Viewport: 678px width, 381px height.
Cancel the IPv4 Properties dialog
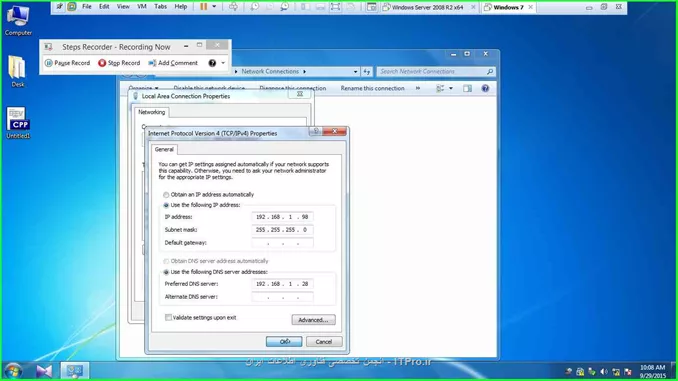click(324, 342)
